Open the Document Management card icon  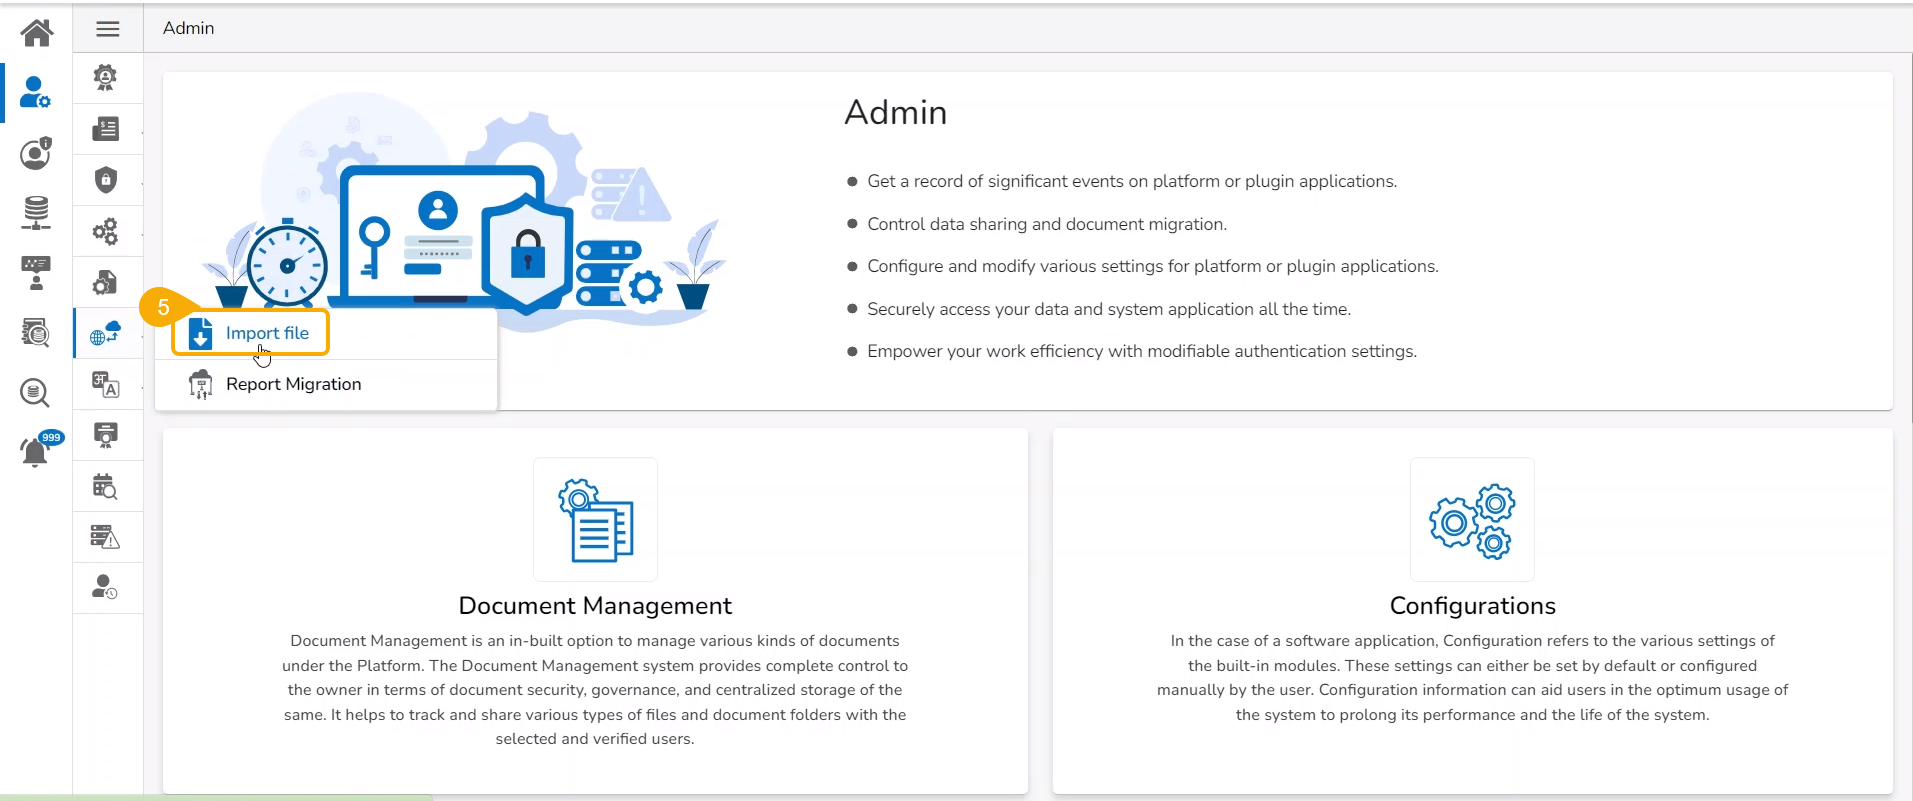595,520
